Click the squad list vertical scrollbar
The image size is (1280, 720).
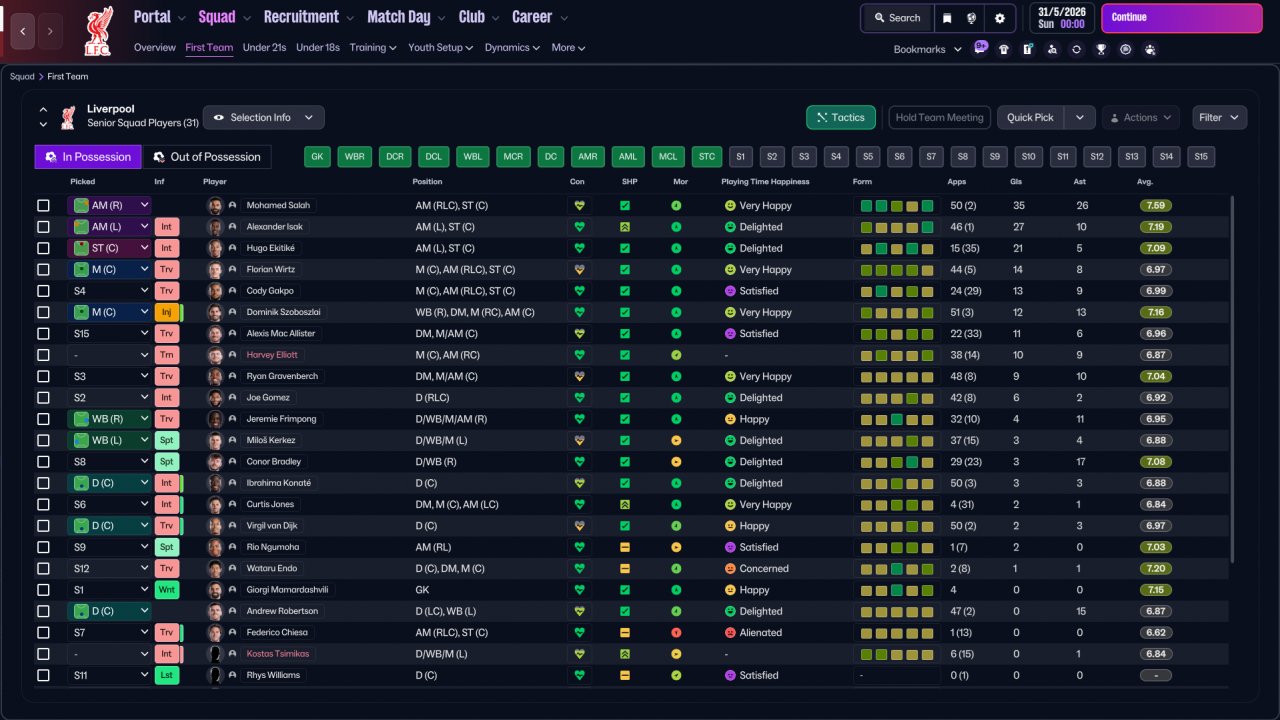1232,380
